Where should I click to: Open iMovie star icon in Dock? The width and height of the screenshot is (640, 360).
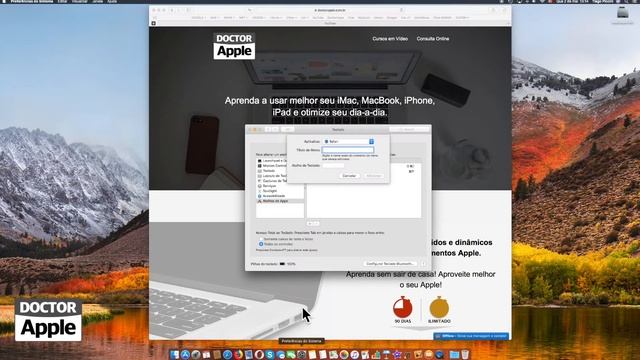(x=397, y=355)
